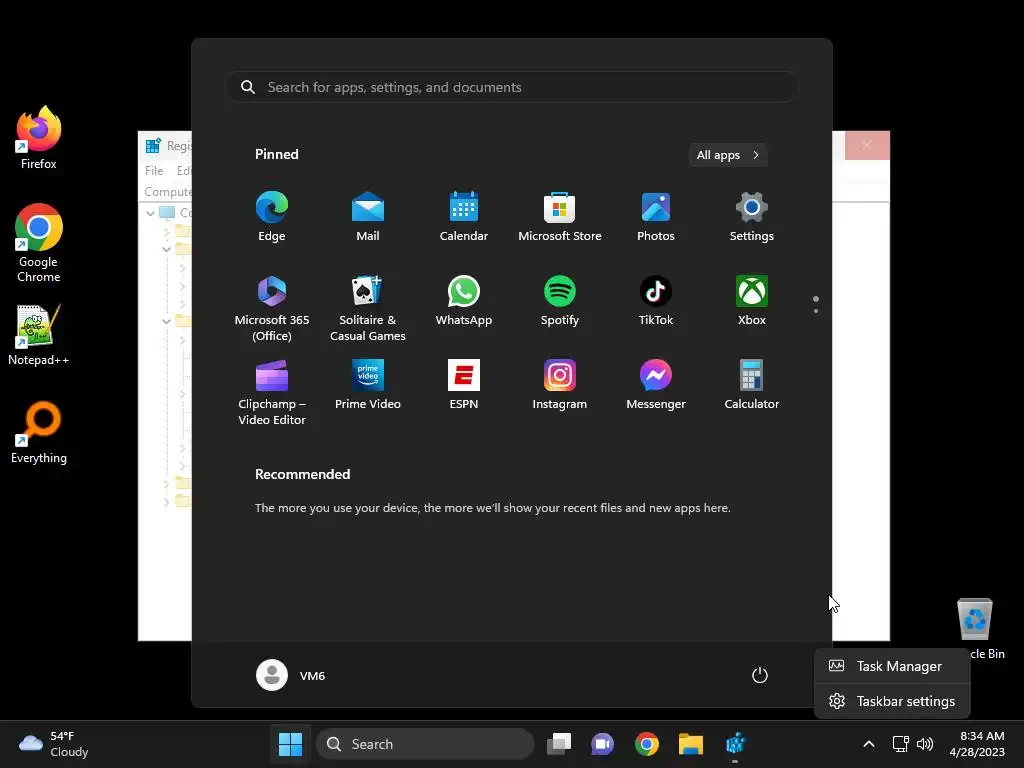This screenshot has width=1024, height=768.
Task: Open the Chat taskbar icon
Action: [x=602, y=744]
